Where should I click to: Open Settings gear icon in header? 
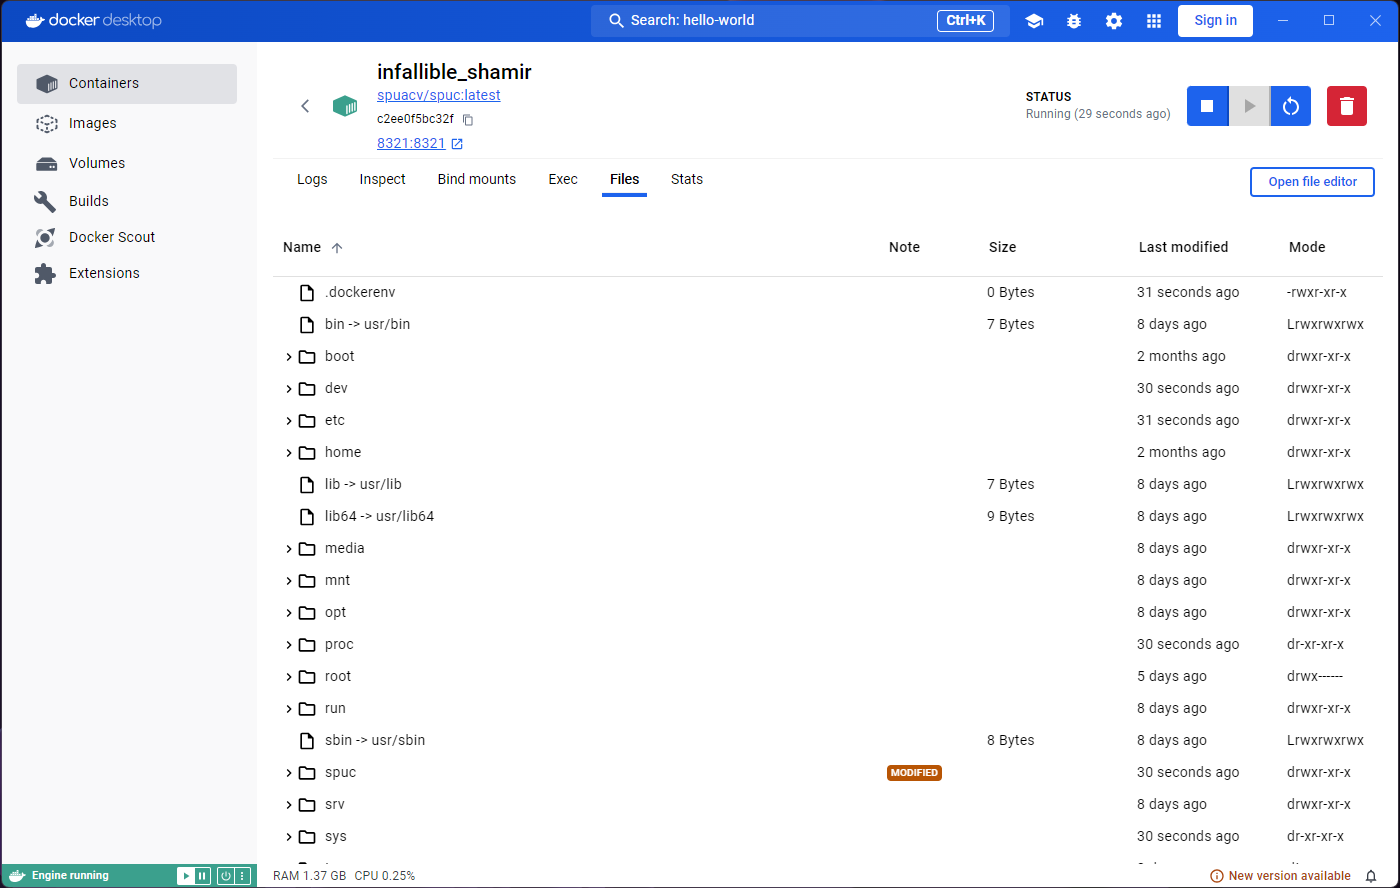[1114, 21]
